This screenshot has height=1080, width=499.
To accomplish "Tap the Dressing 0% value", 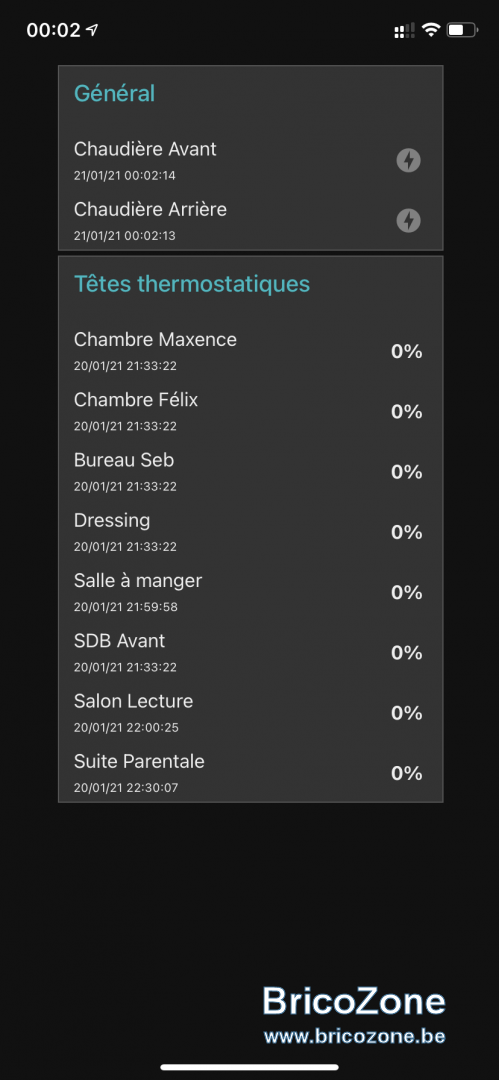I will (x=407, y=532).
